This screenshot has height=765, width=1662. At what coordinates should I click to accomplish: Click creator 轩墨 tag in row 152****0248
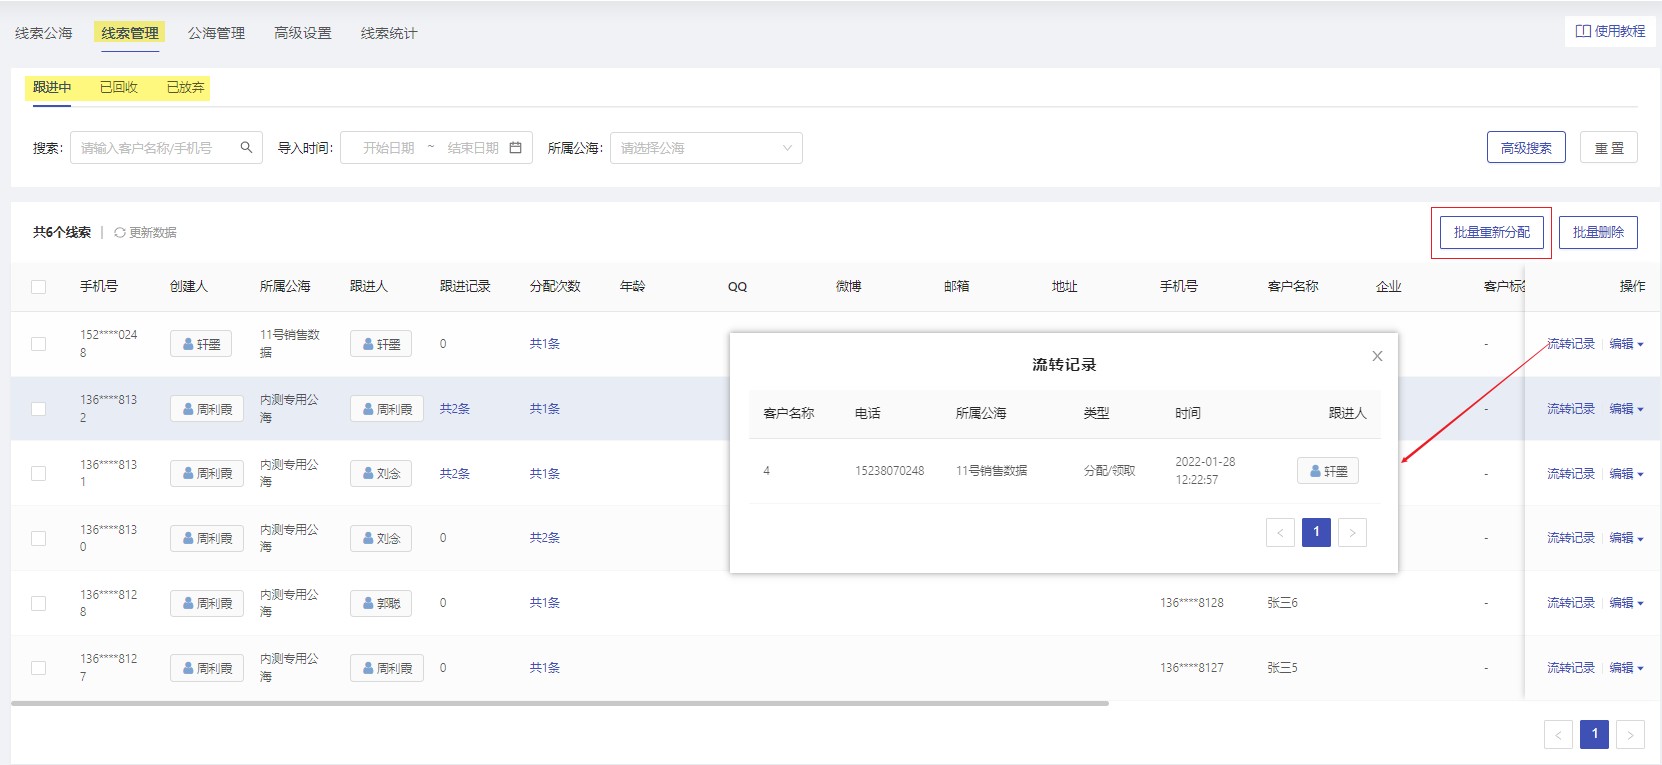click(201, 344)
